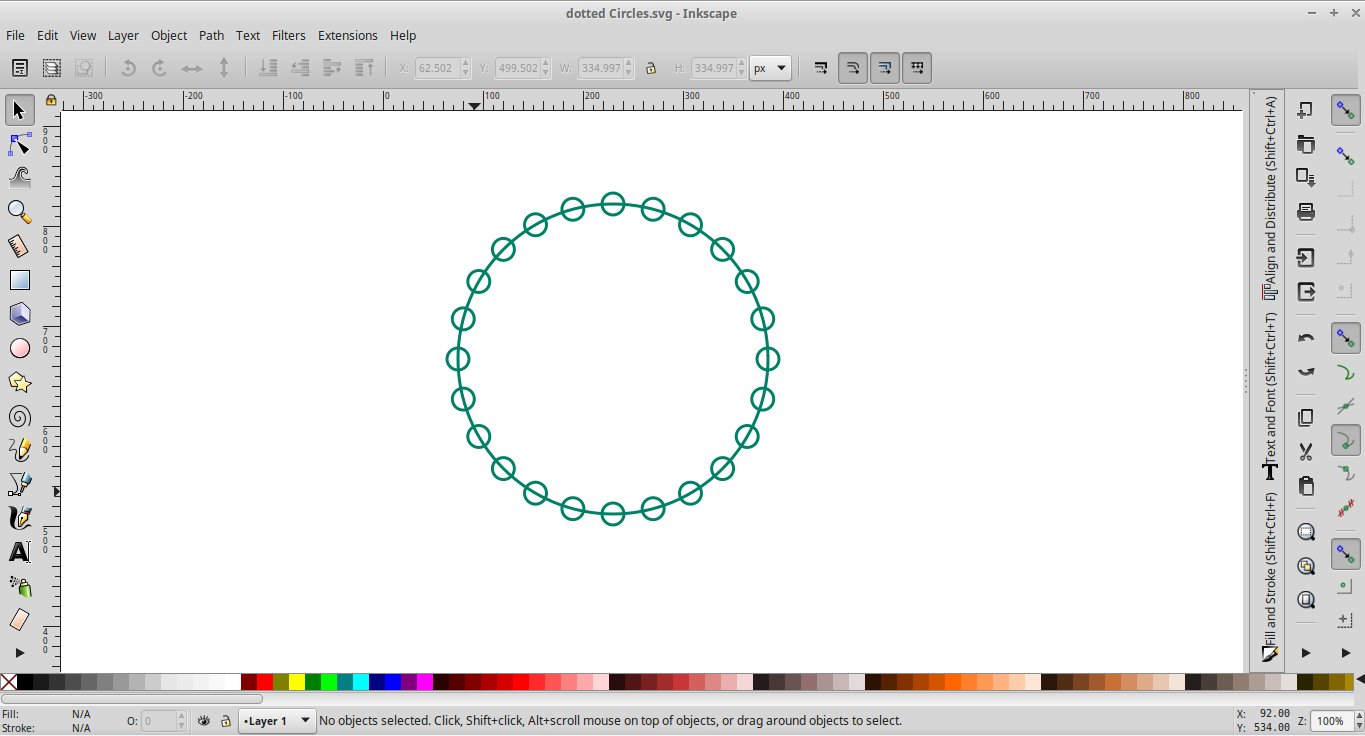1365x736 pixels.
Task: Open Align and Distribute panel tab
Action: pyautogui.click(x=1270, y=195)
